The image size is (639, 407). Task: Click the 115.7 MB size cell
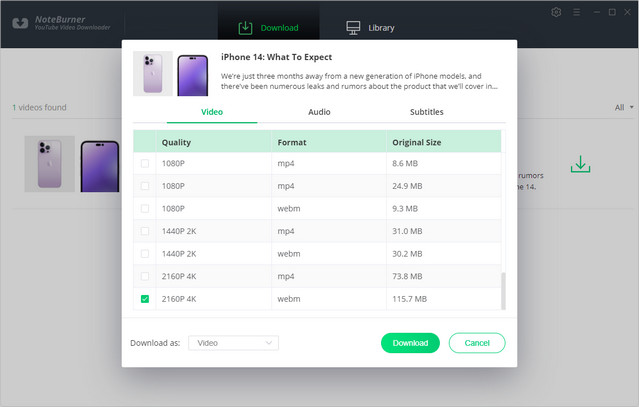click(409, 299)
